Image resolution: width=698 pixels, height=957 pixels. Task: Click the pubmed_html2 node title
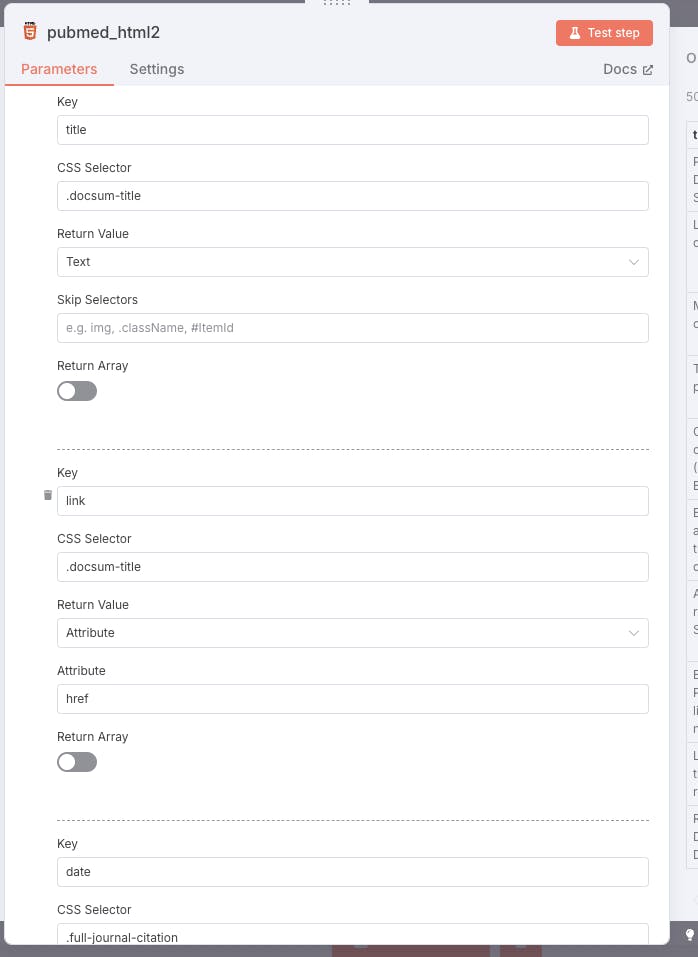tap(103, 33)
